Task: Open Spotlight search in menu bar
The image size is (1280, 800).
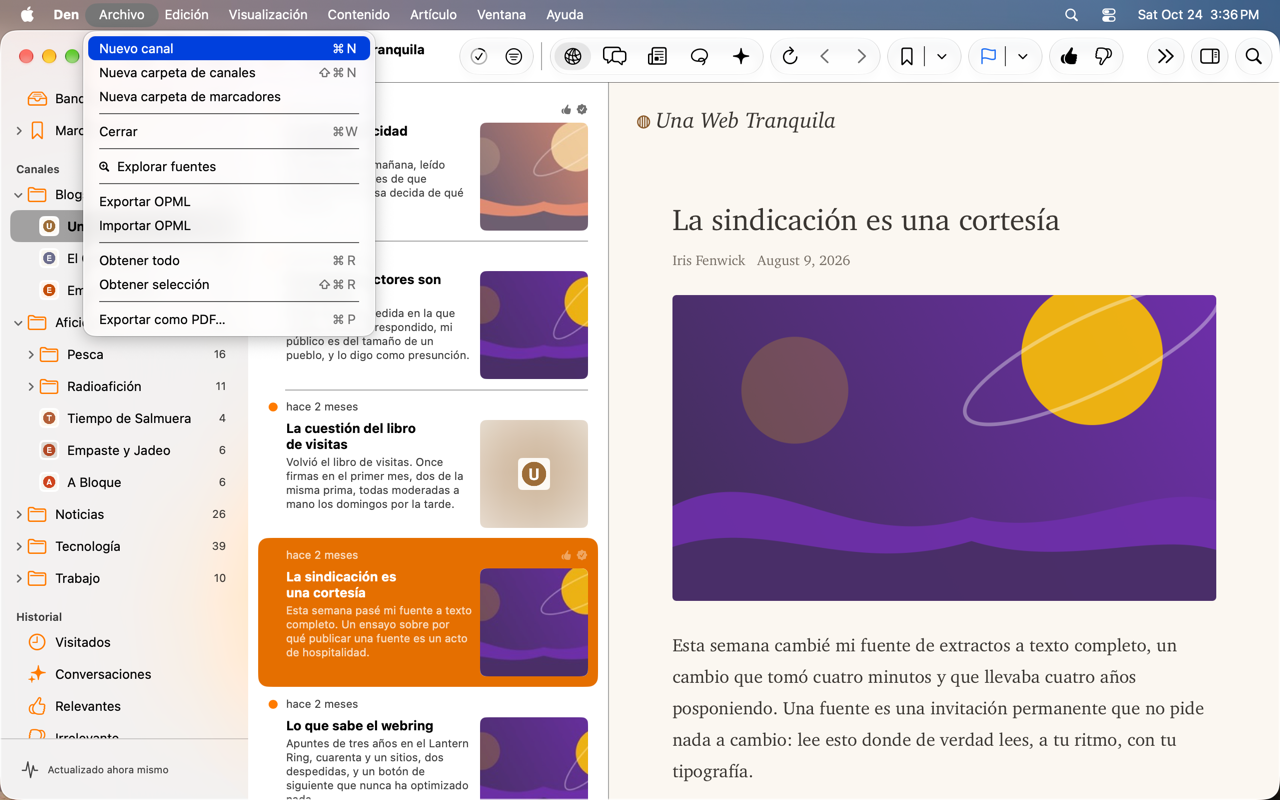Action: (1071, 14)
